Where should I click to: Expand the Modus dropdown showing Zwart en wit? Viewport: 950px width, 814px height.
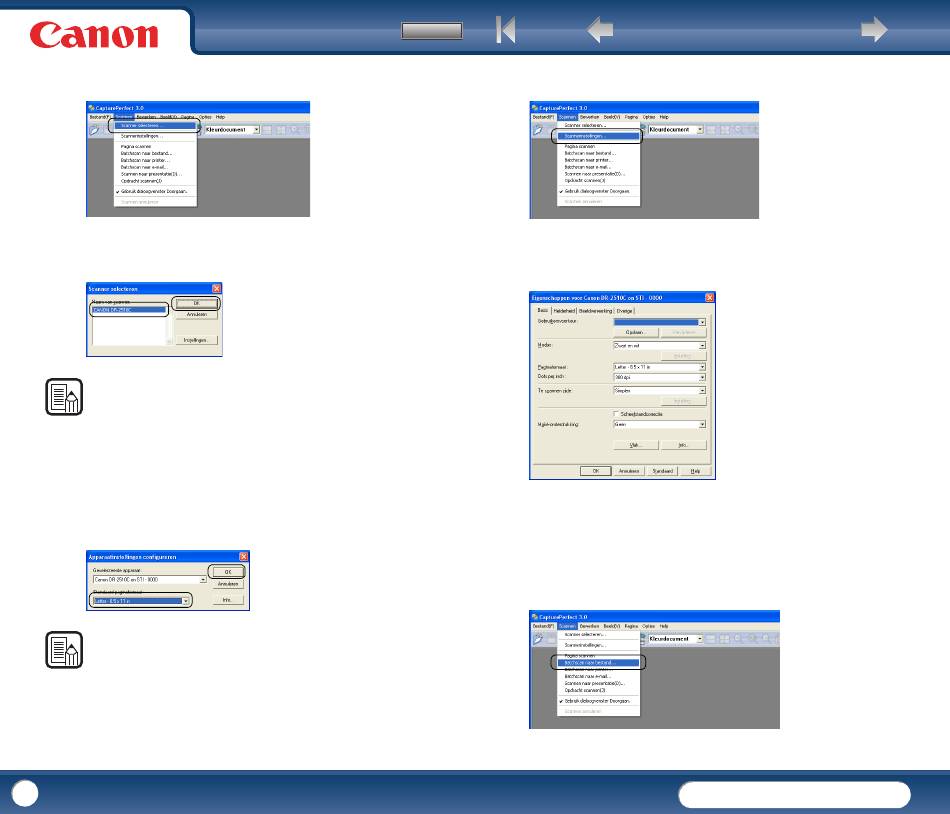702,346
